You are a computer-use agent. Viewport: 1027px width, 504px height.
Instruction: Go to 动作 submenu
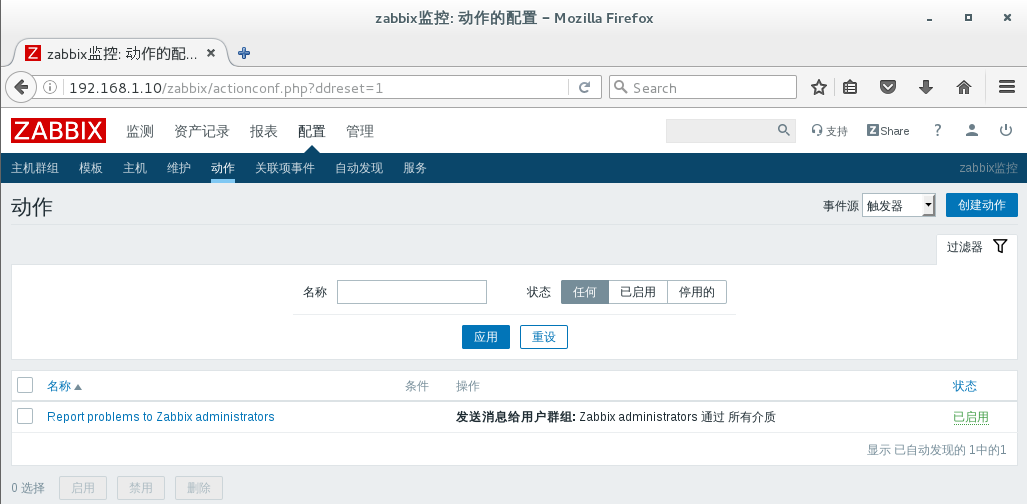(x=223, y=168)
